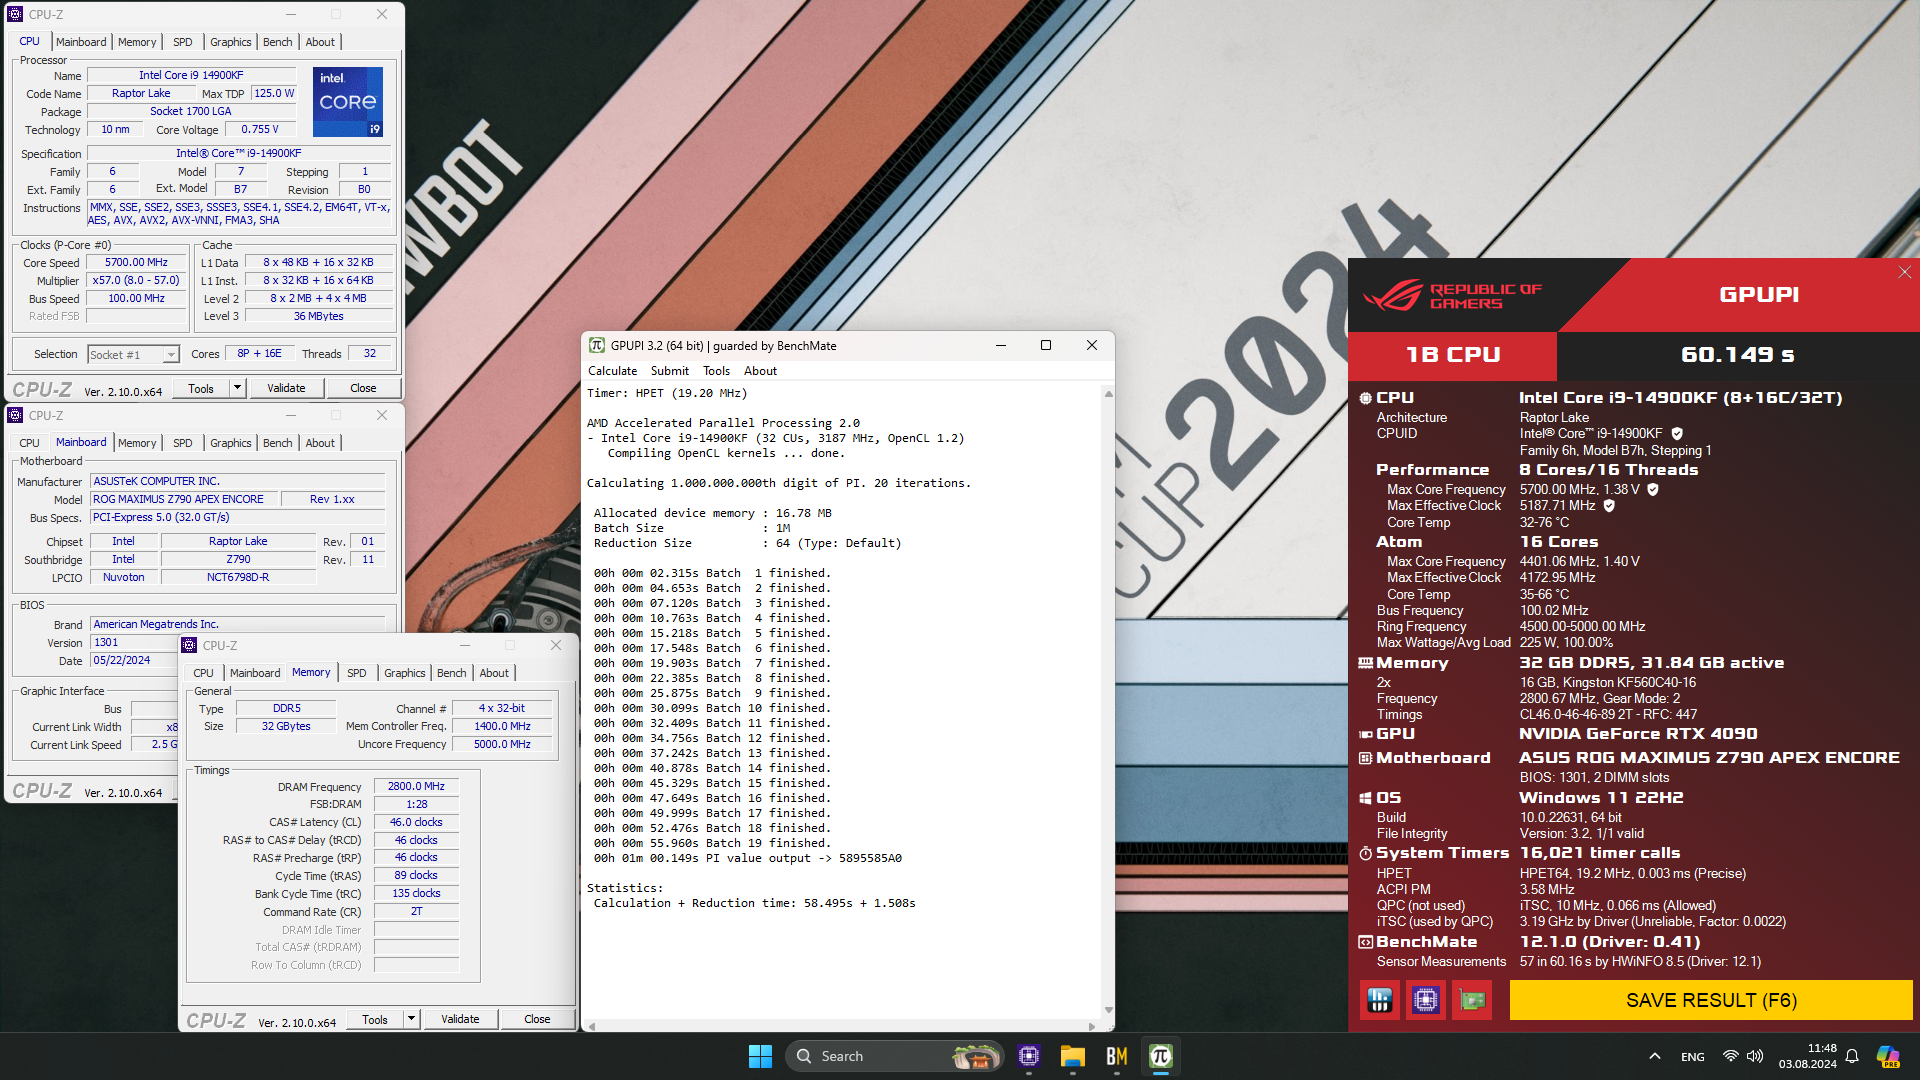Click Validate in the CPU-Z Memory window

click(x=460, y=1019)
